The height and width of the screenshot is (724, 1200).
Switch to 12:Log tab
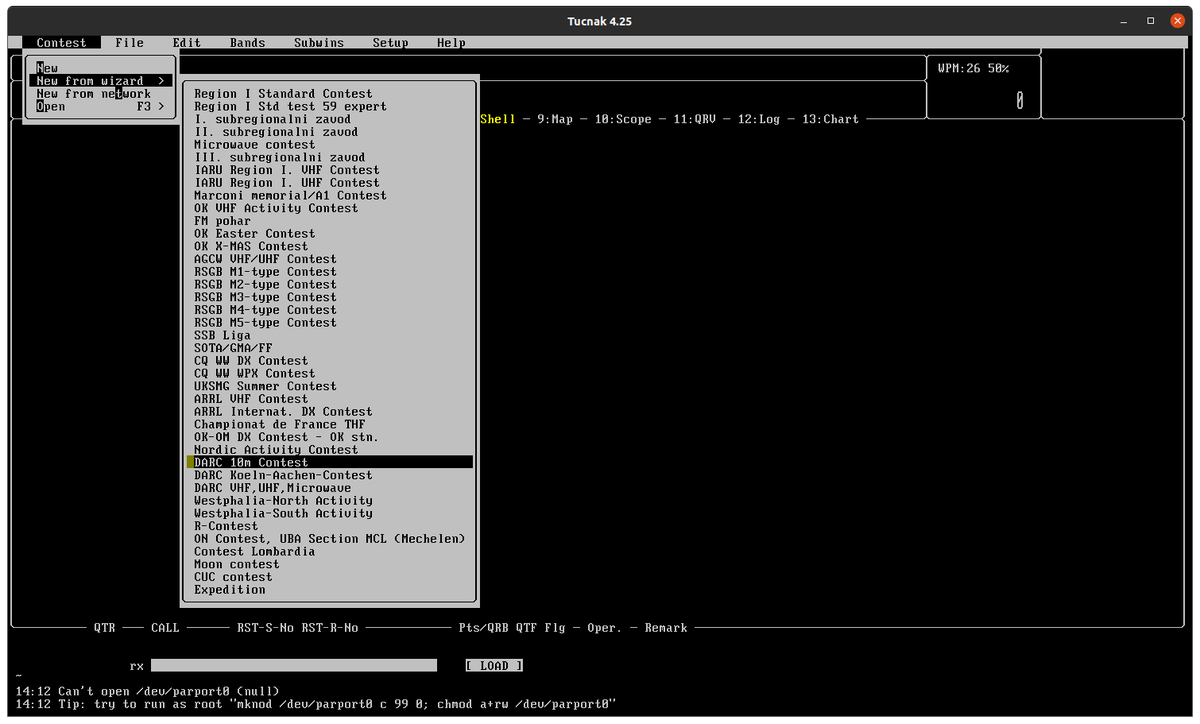[x=758, y=119]
